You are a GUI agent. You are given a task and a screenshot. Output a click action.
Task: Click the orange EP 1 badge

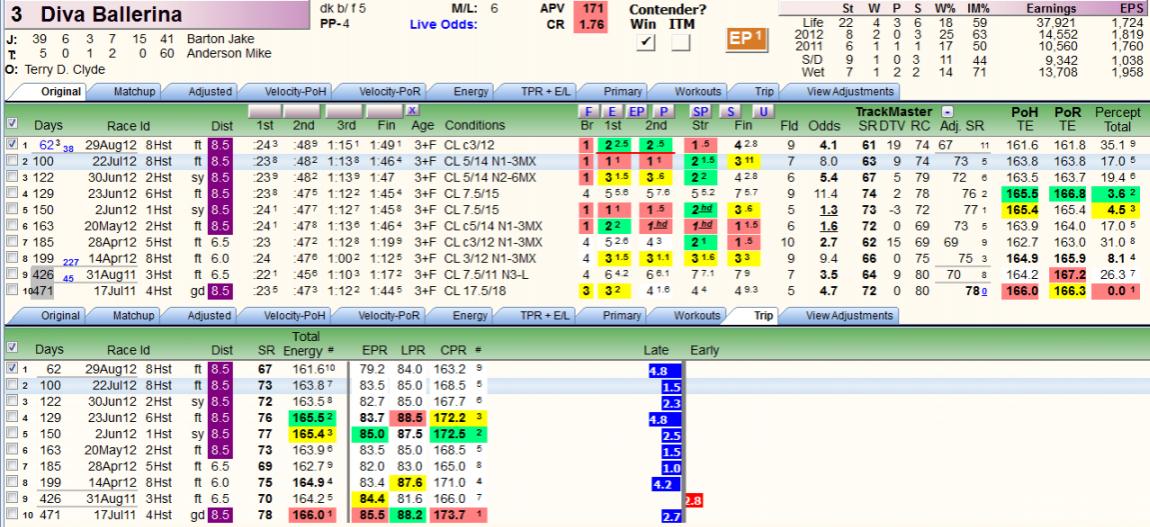[x=746, y=40]
